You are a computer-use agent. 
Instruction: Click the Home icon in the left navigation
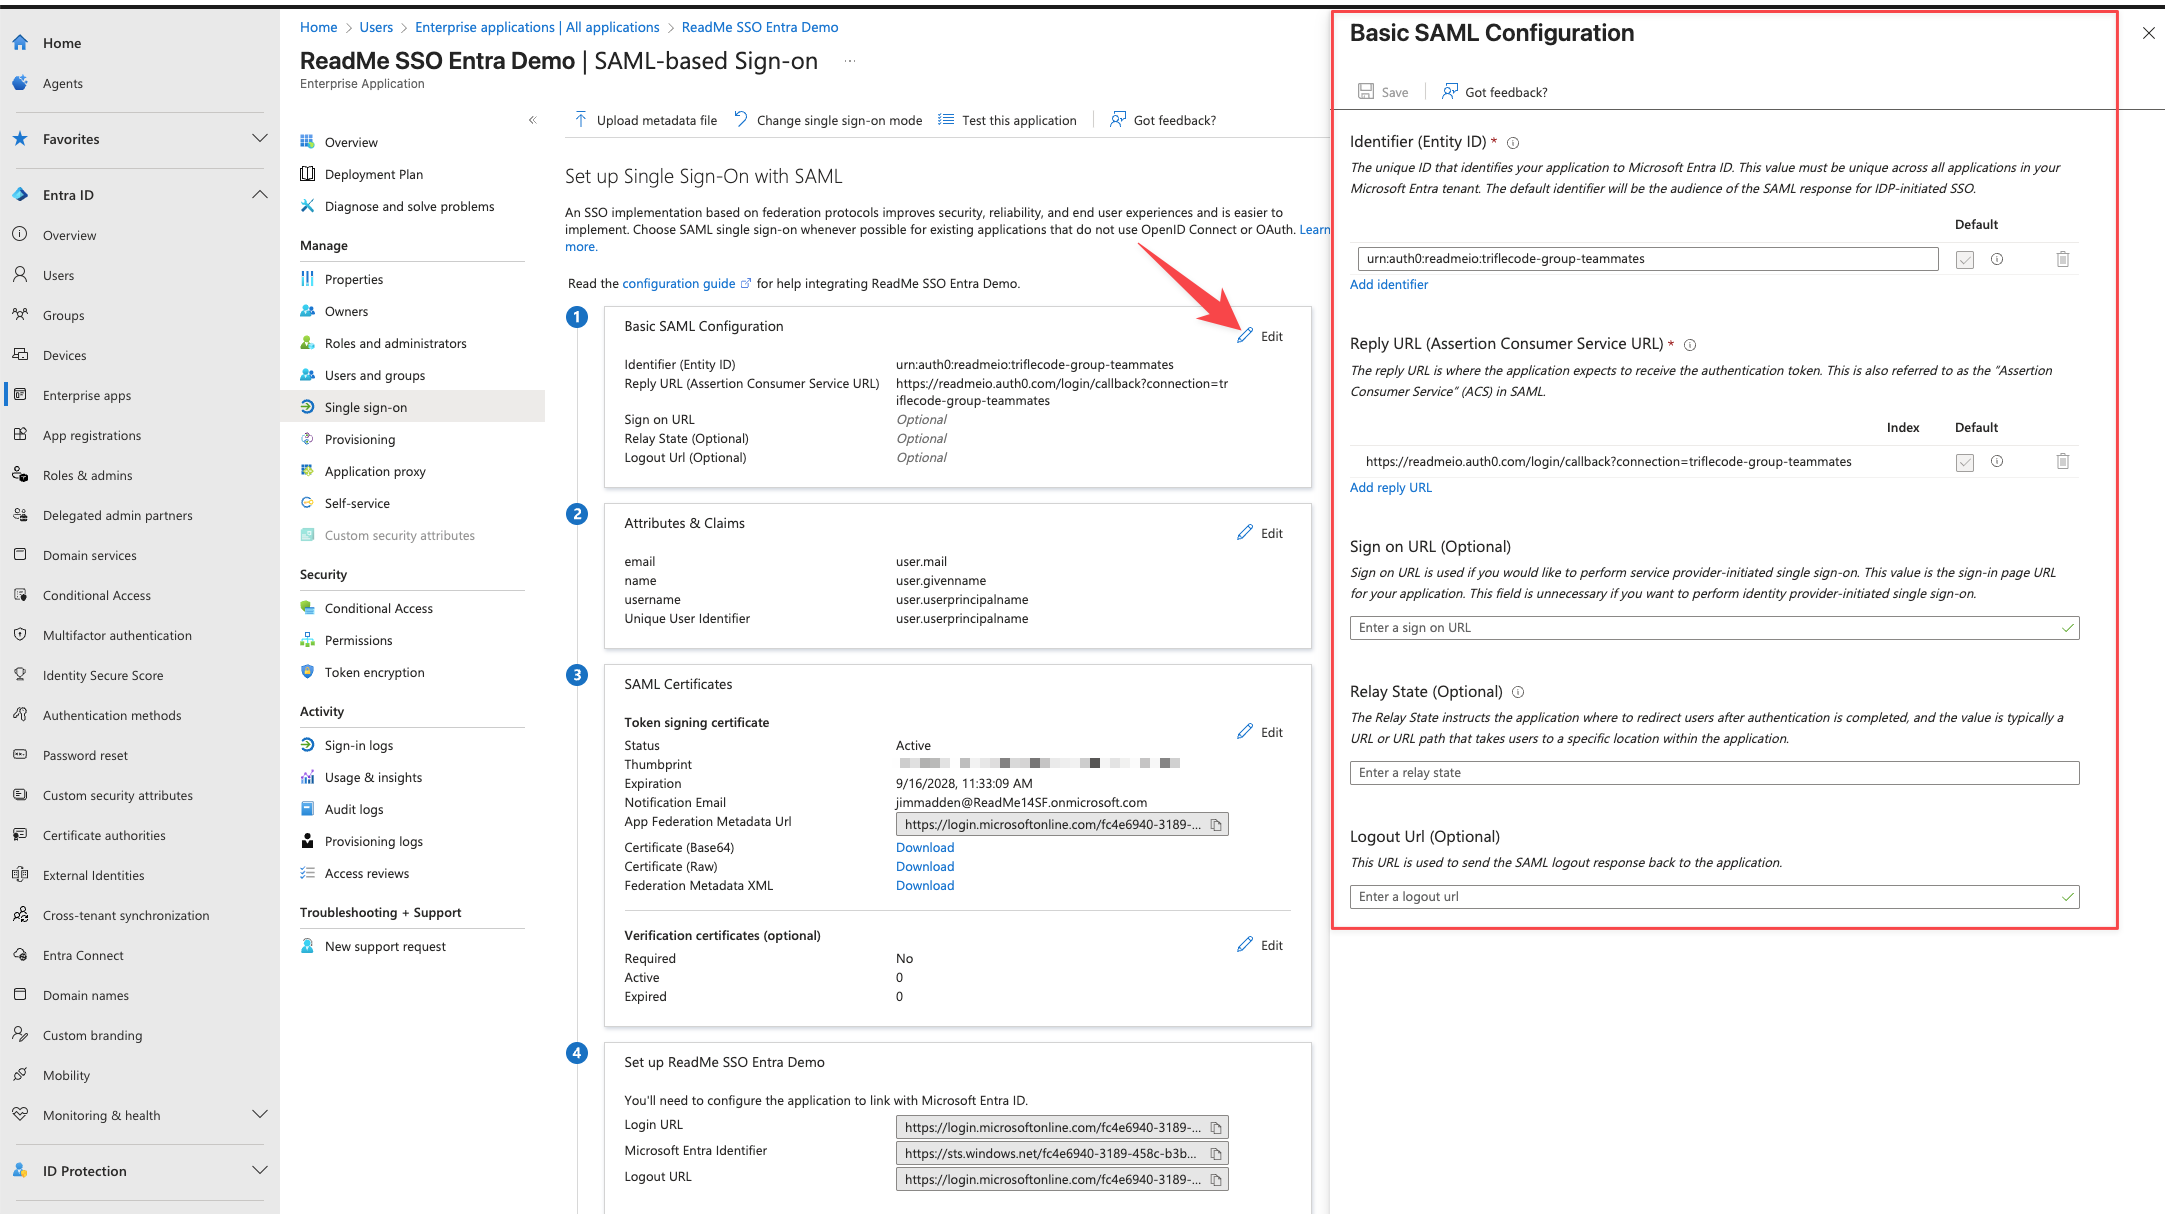click(x=20, y=43)
